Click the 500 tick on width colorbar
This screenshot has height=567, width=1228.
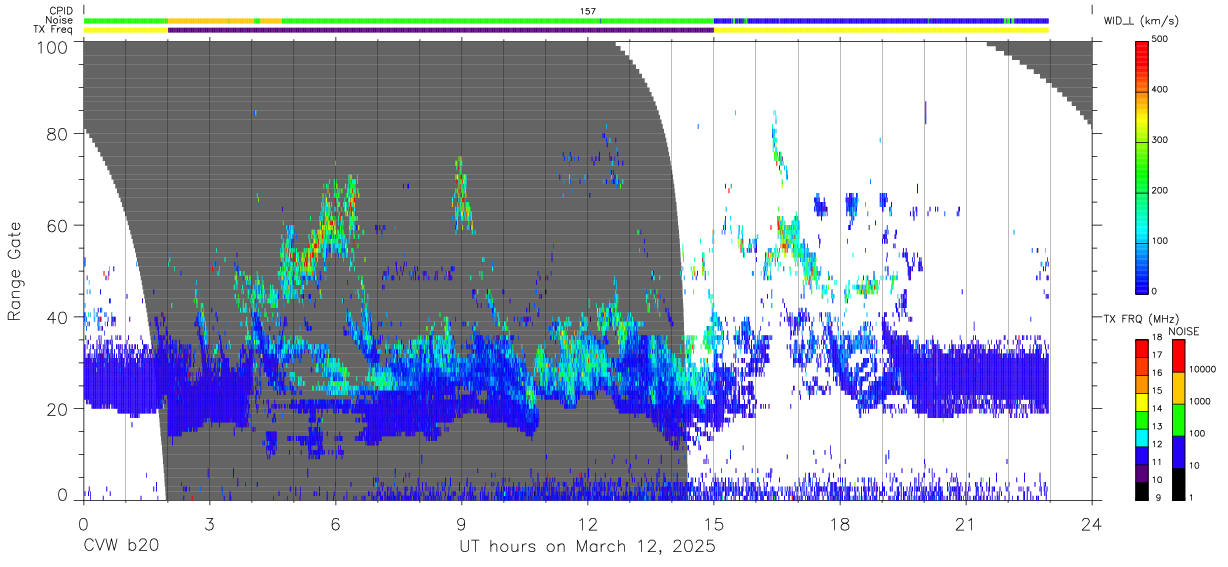tap(1161, 40)
